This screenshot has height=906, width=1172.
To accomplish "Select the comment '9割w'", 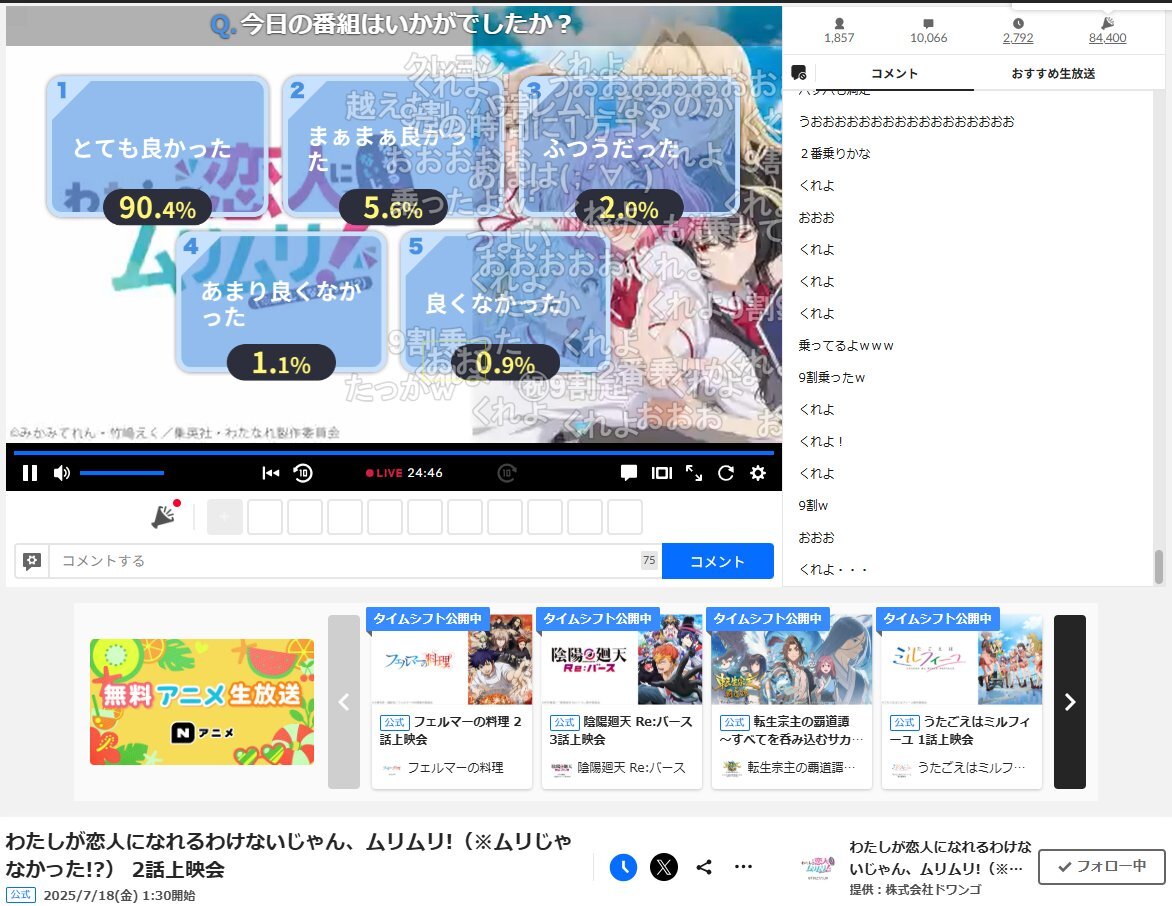I will coord(813,505).
